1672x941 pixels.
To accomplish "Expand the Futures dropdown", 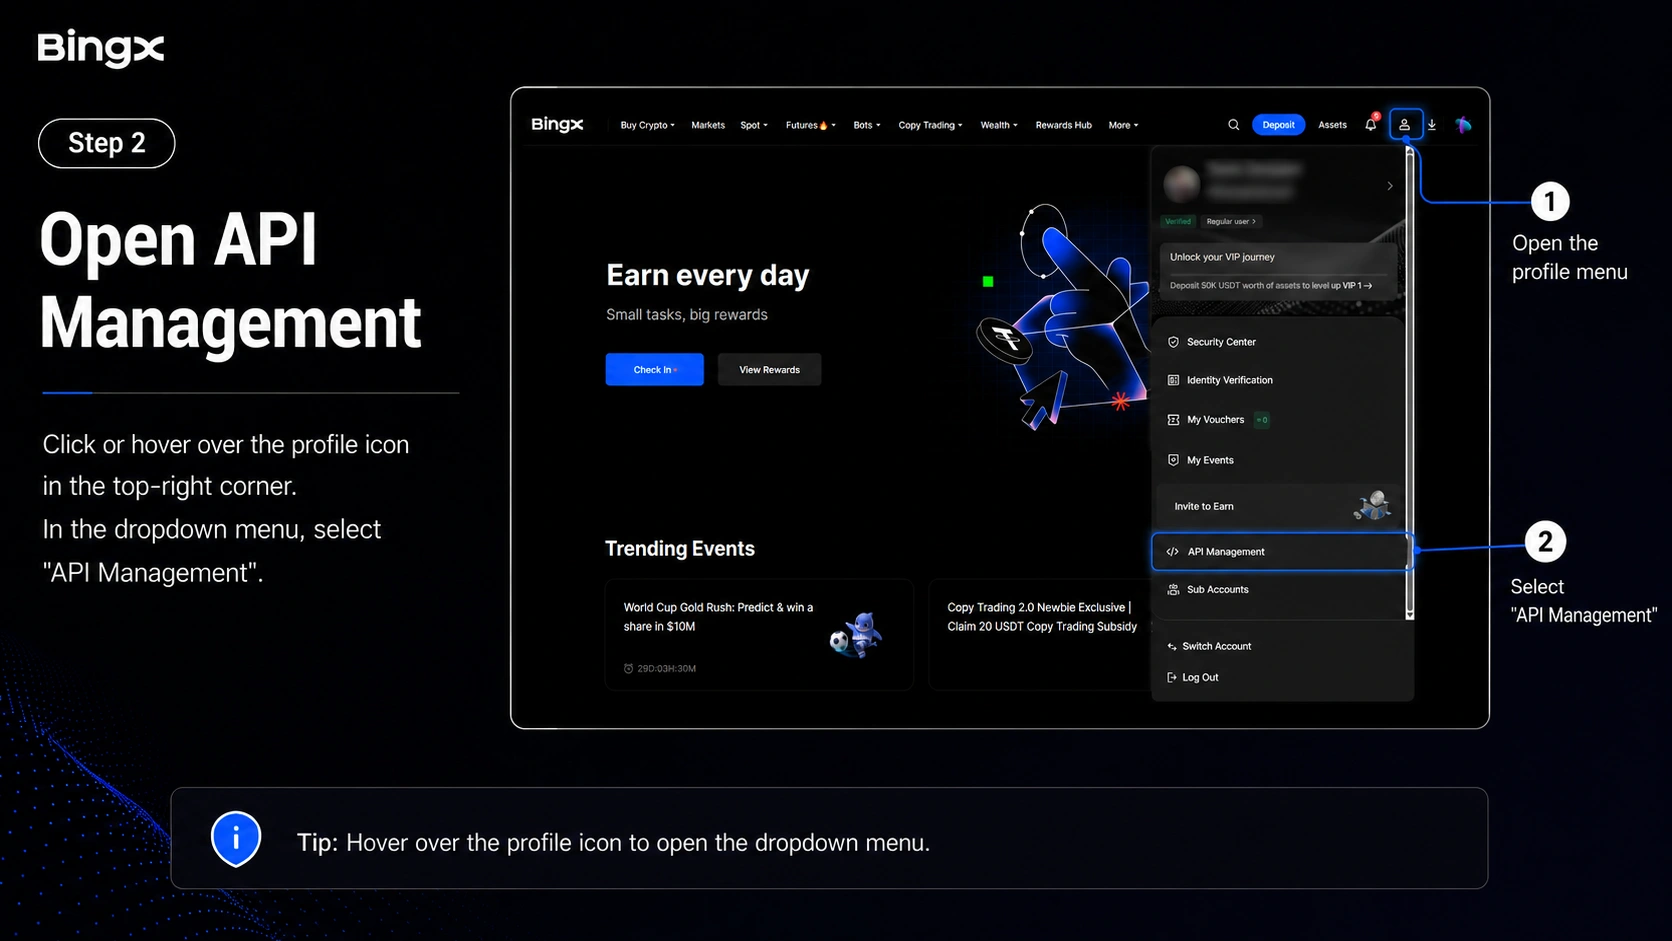I will (x=810, y=125).
